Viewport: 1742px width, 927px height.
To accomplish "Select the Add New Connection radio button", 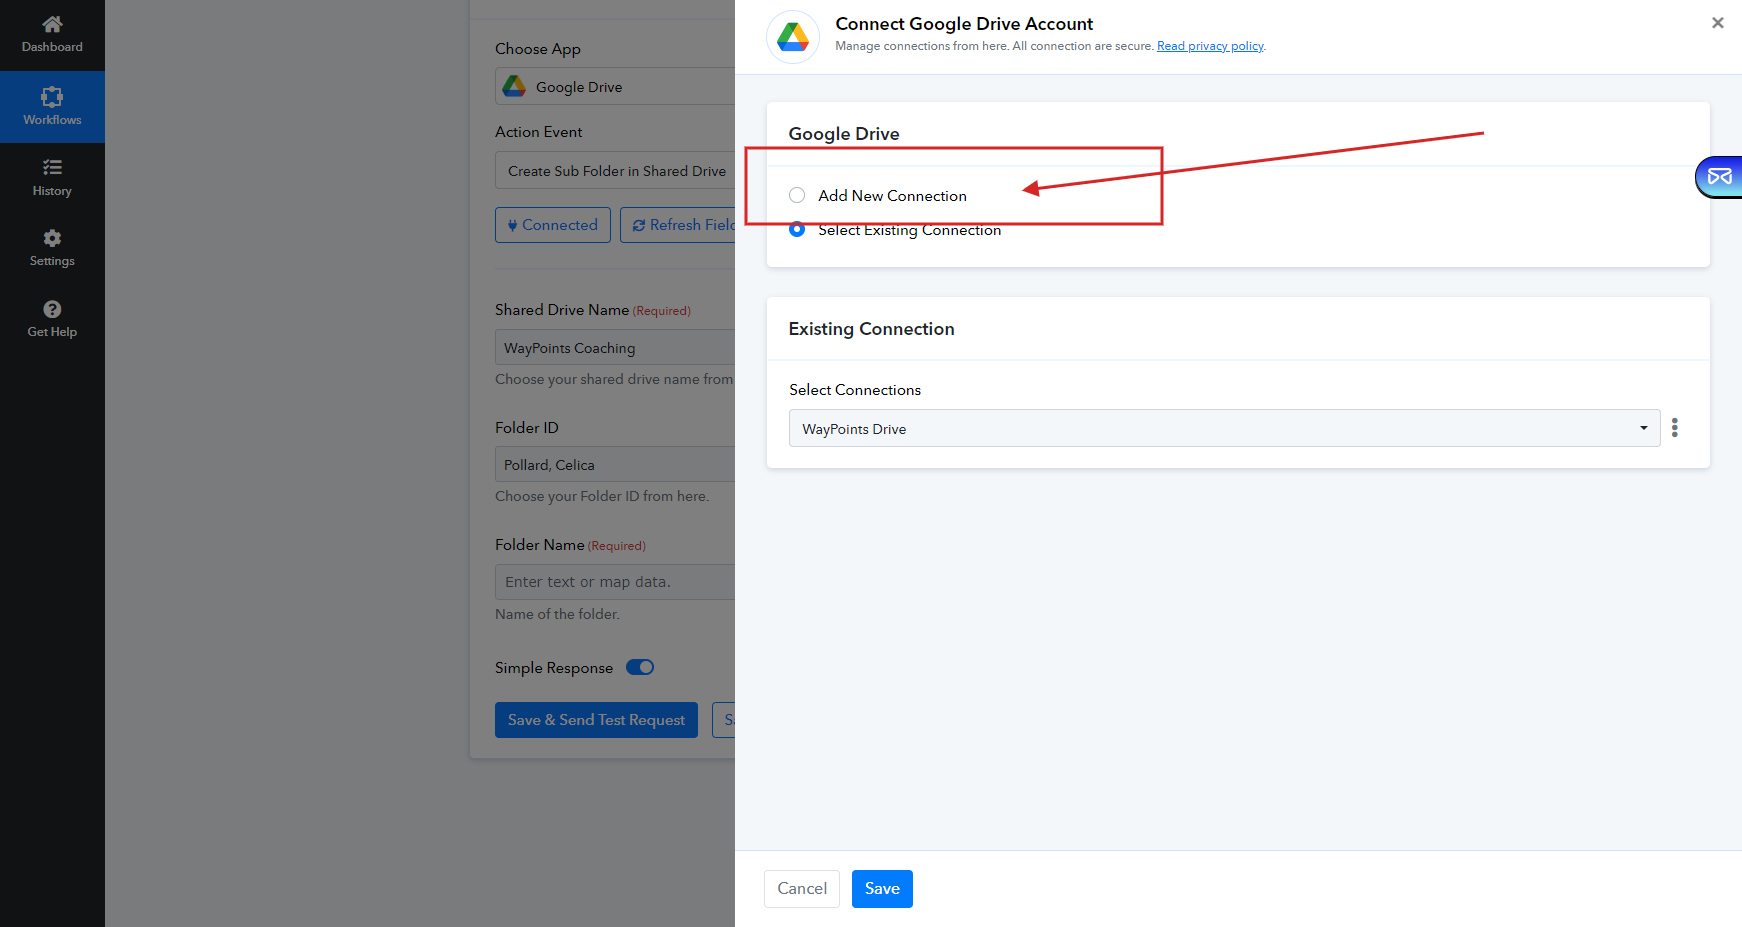I will 797,195.
